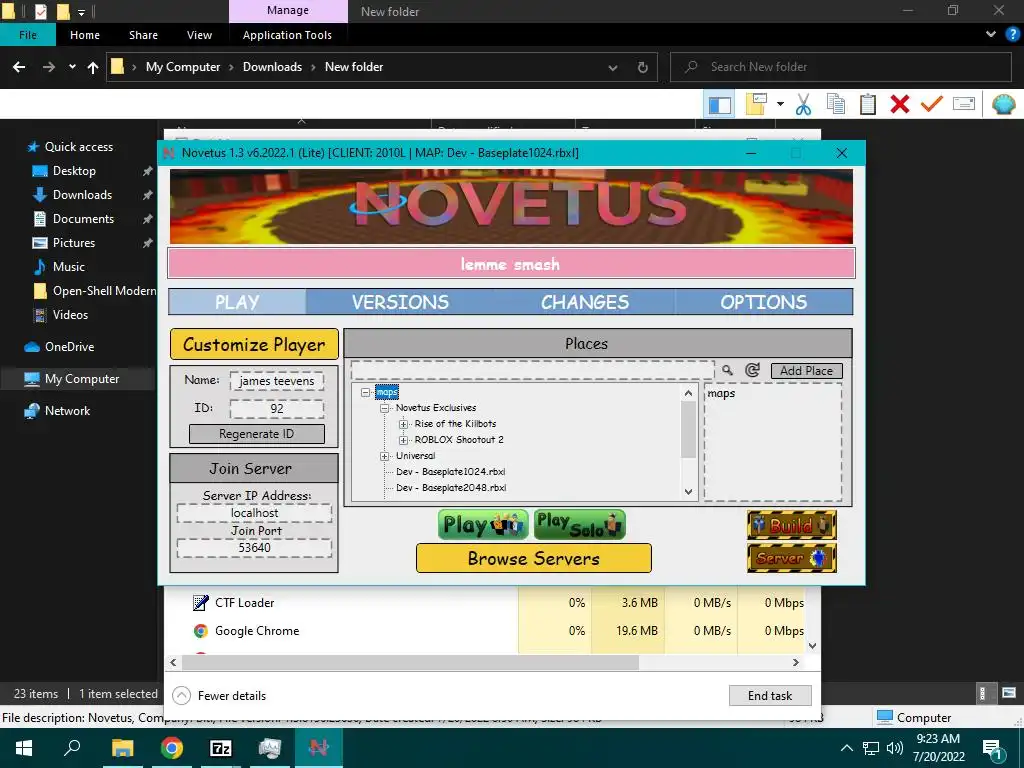Click the Novetus taskbar icon
Screen dimensions: 1024x768
coord(319,748)
